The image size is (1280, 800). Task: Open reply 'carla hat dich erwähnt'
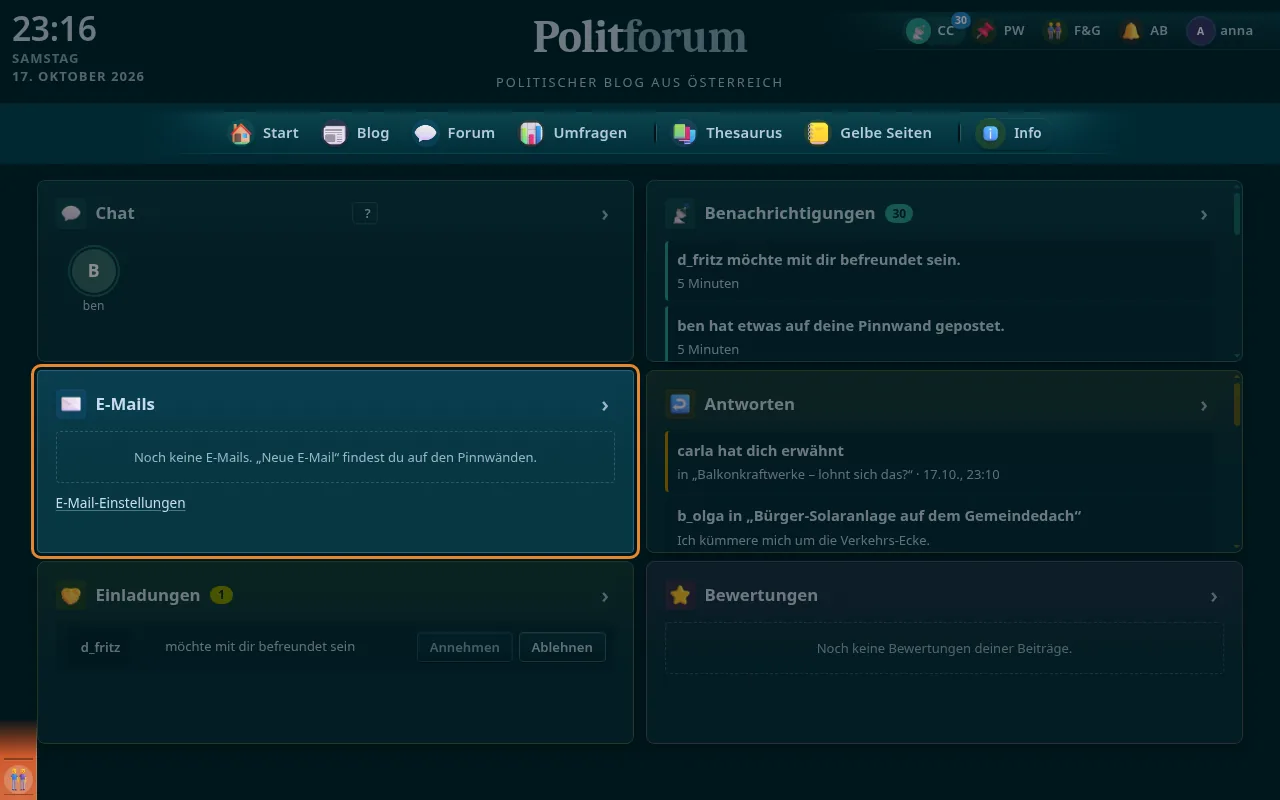(x=941, y=462)
